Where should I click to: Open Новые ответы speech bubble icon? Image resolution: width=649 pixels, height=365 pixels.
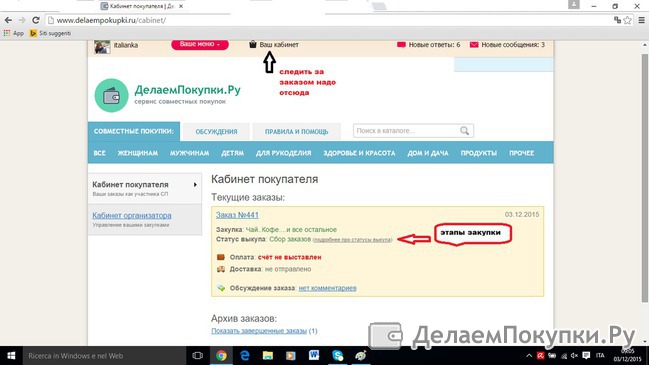[x=401, y=45]
